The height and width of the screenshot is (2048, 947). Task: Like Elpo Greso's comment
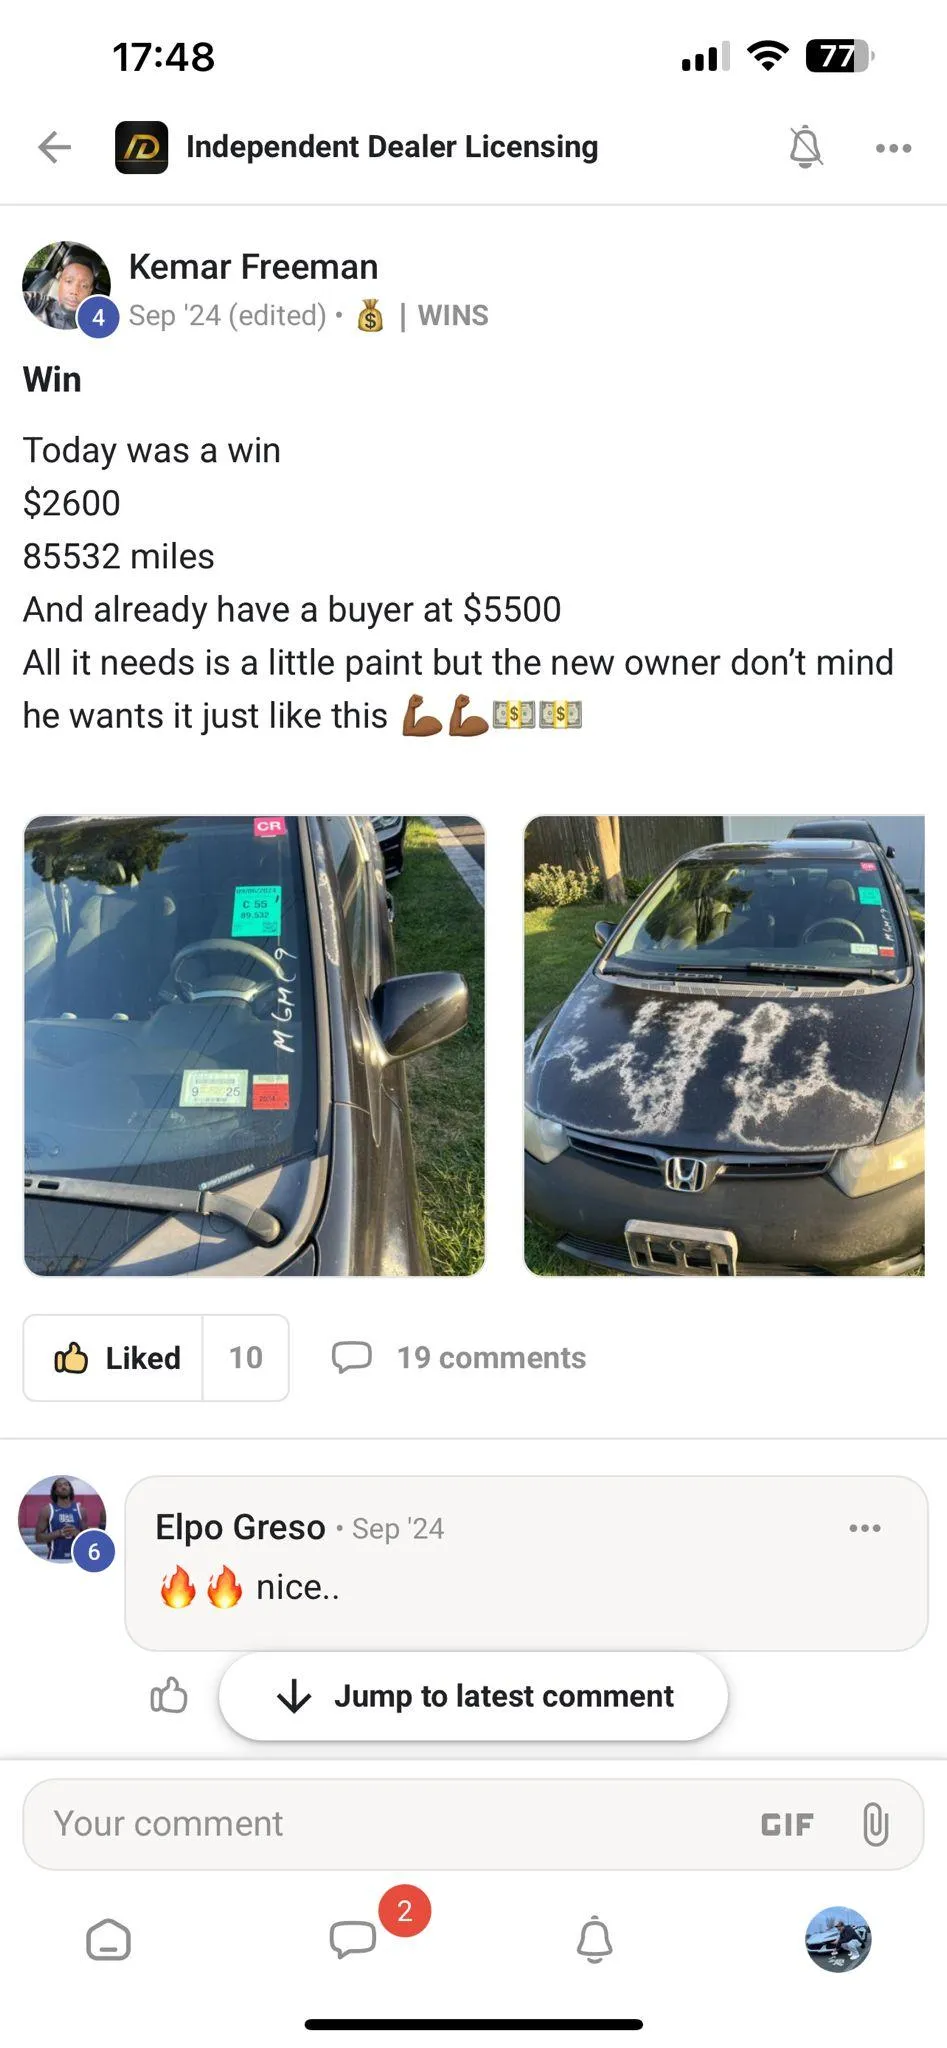coord(169,1695)
